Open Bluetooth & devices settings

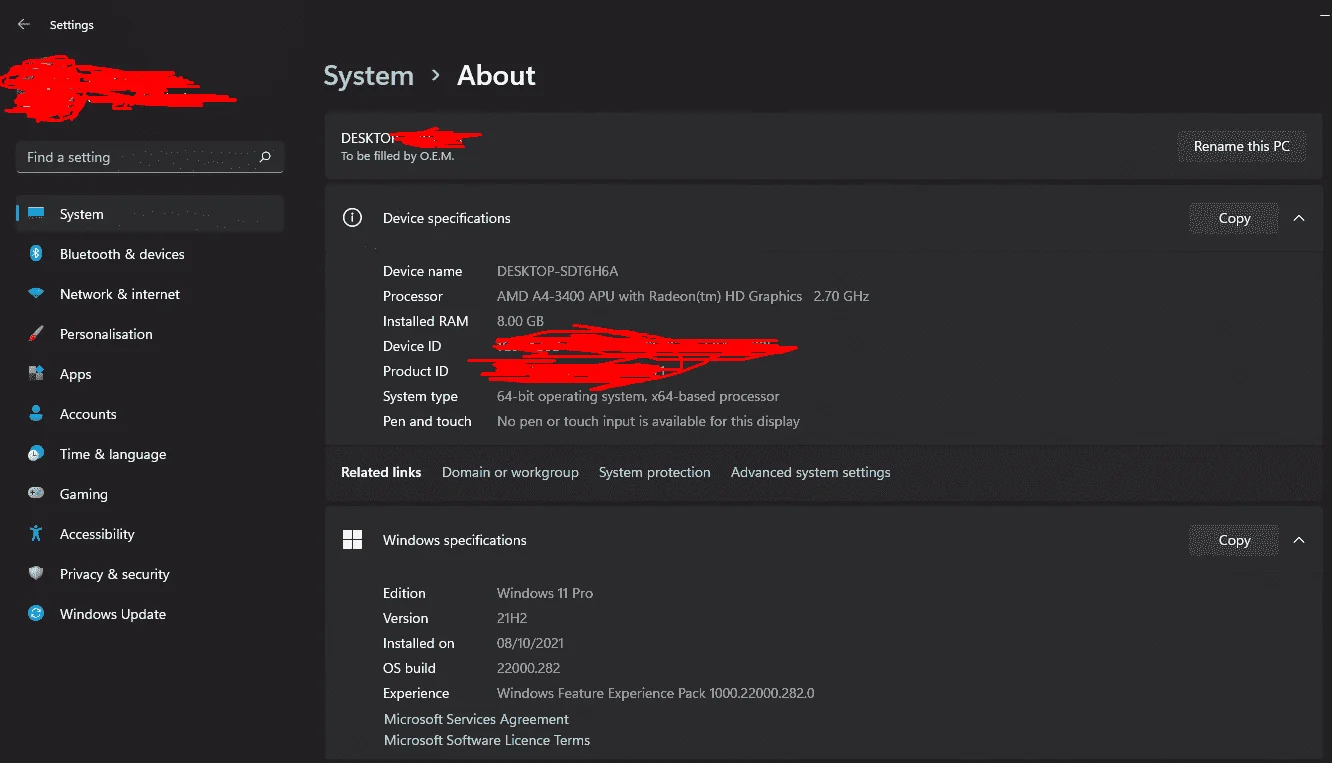[150, 254]
